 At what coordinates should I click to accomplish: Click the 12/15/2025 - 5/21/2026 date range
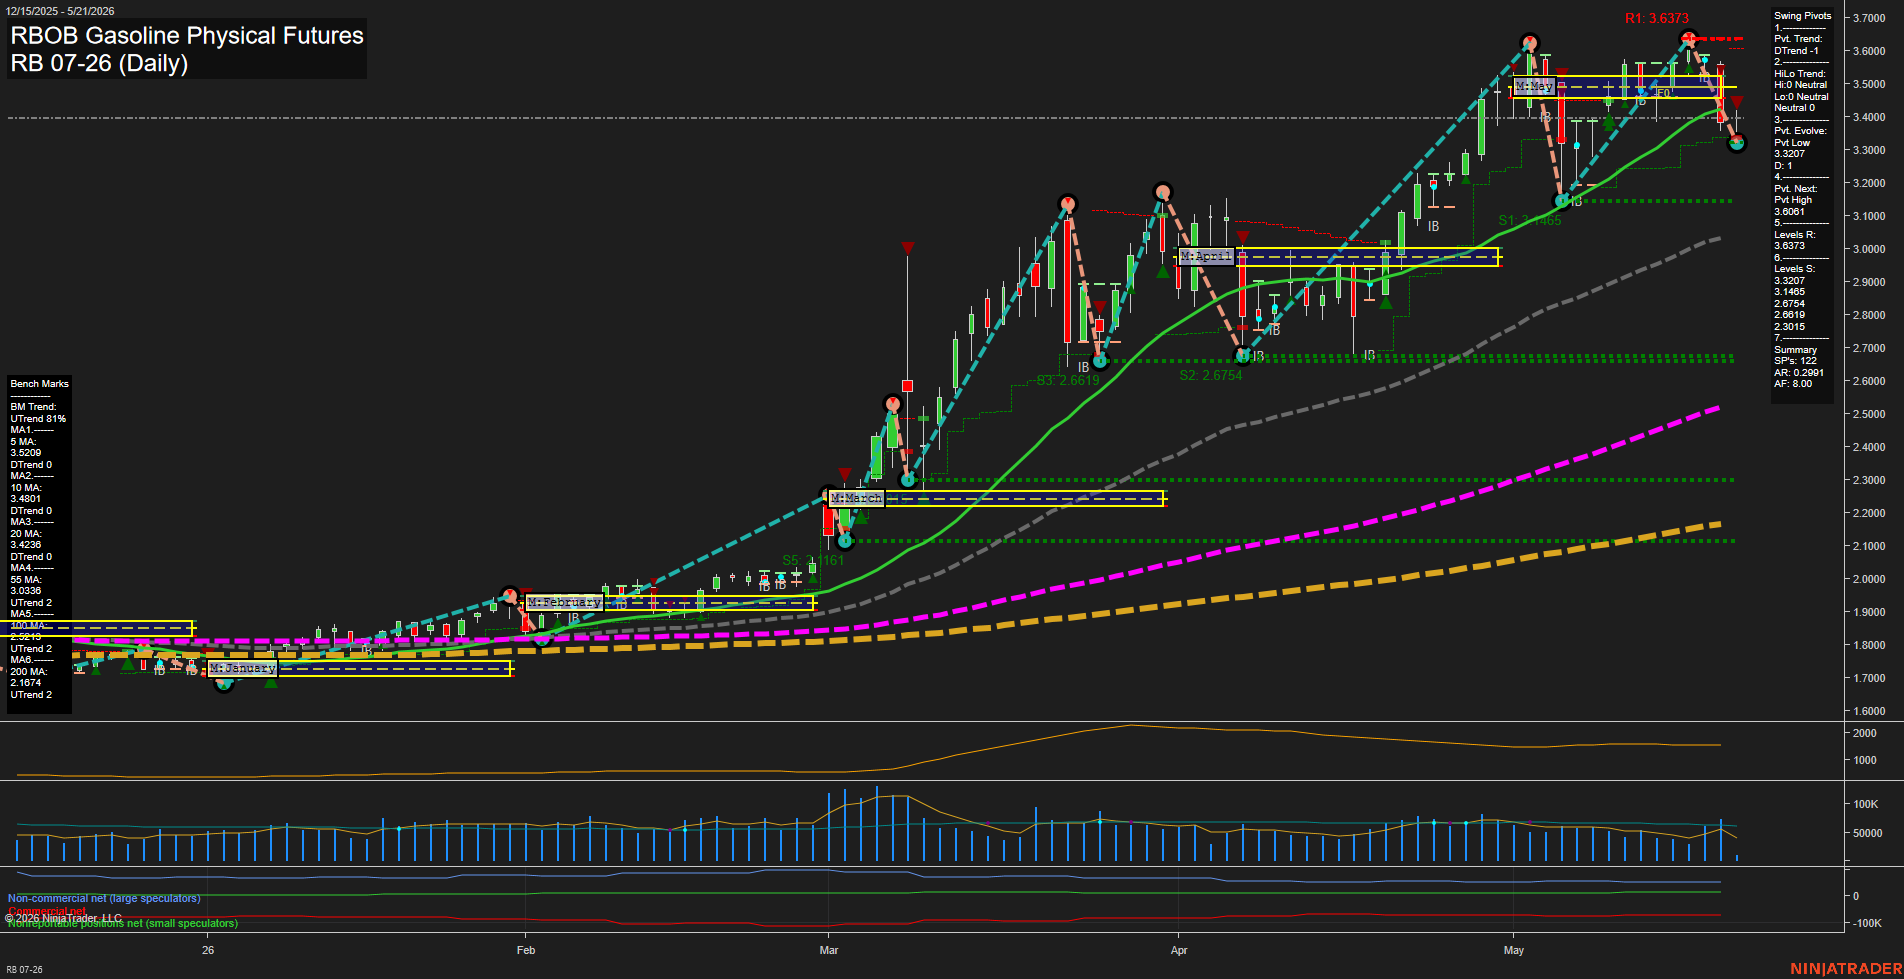pyautogui.click(x=60, y=11)
